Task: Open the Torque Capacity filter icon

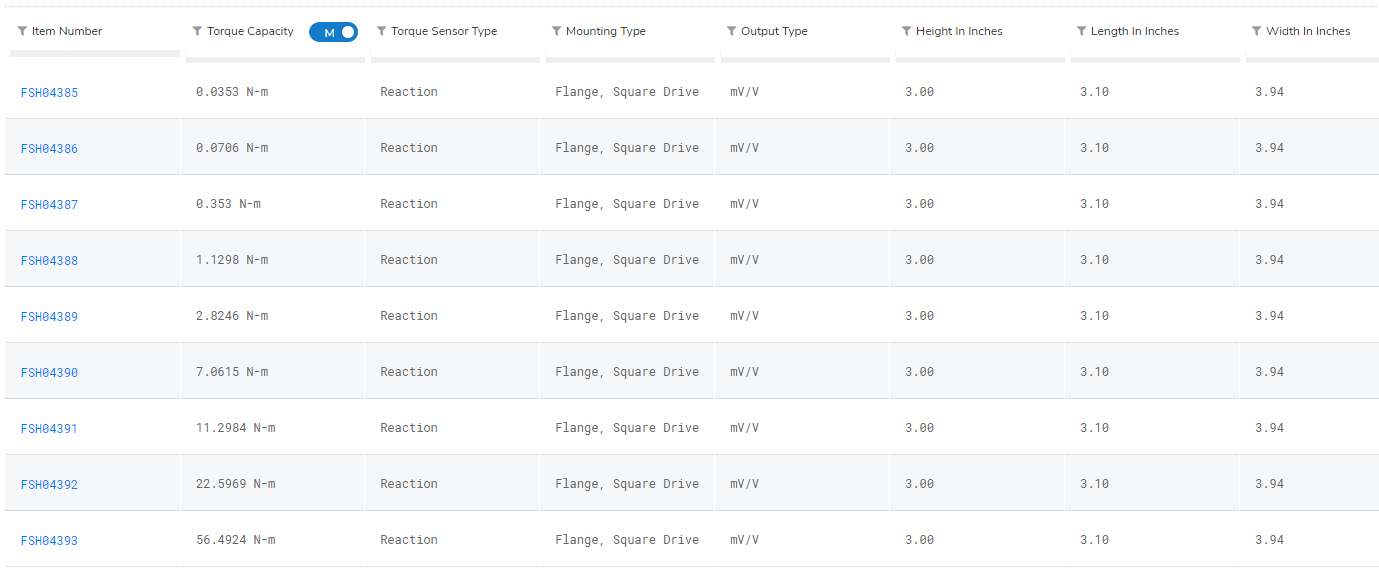Action: click(x=197, y=31)
